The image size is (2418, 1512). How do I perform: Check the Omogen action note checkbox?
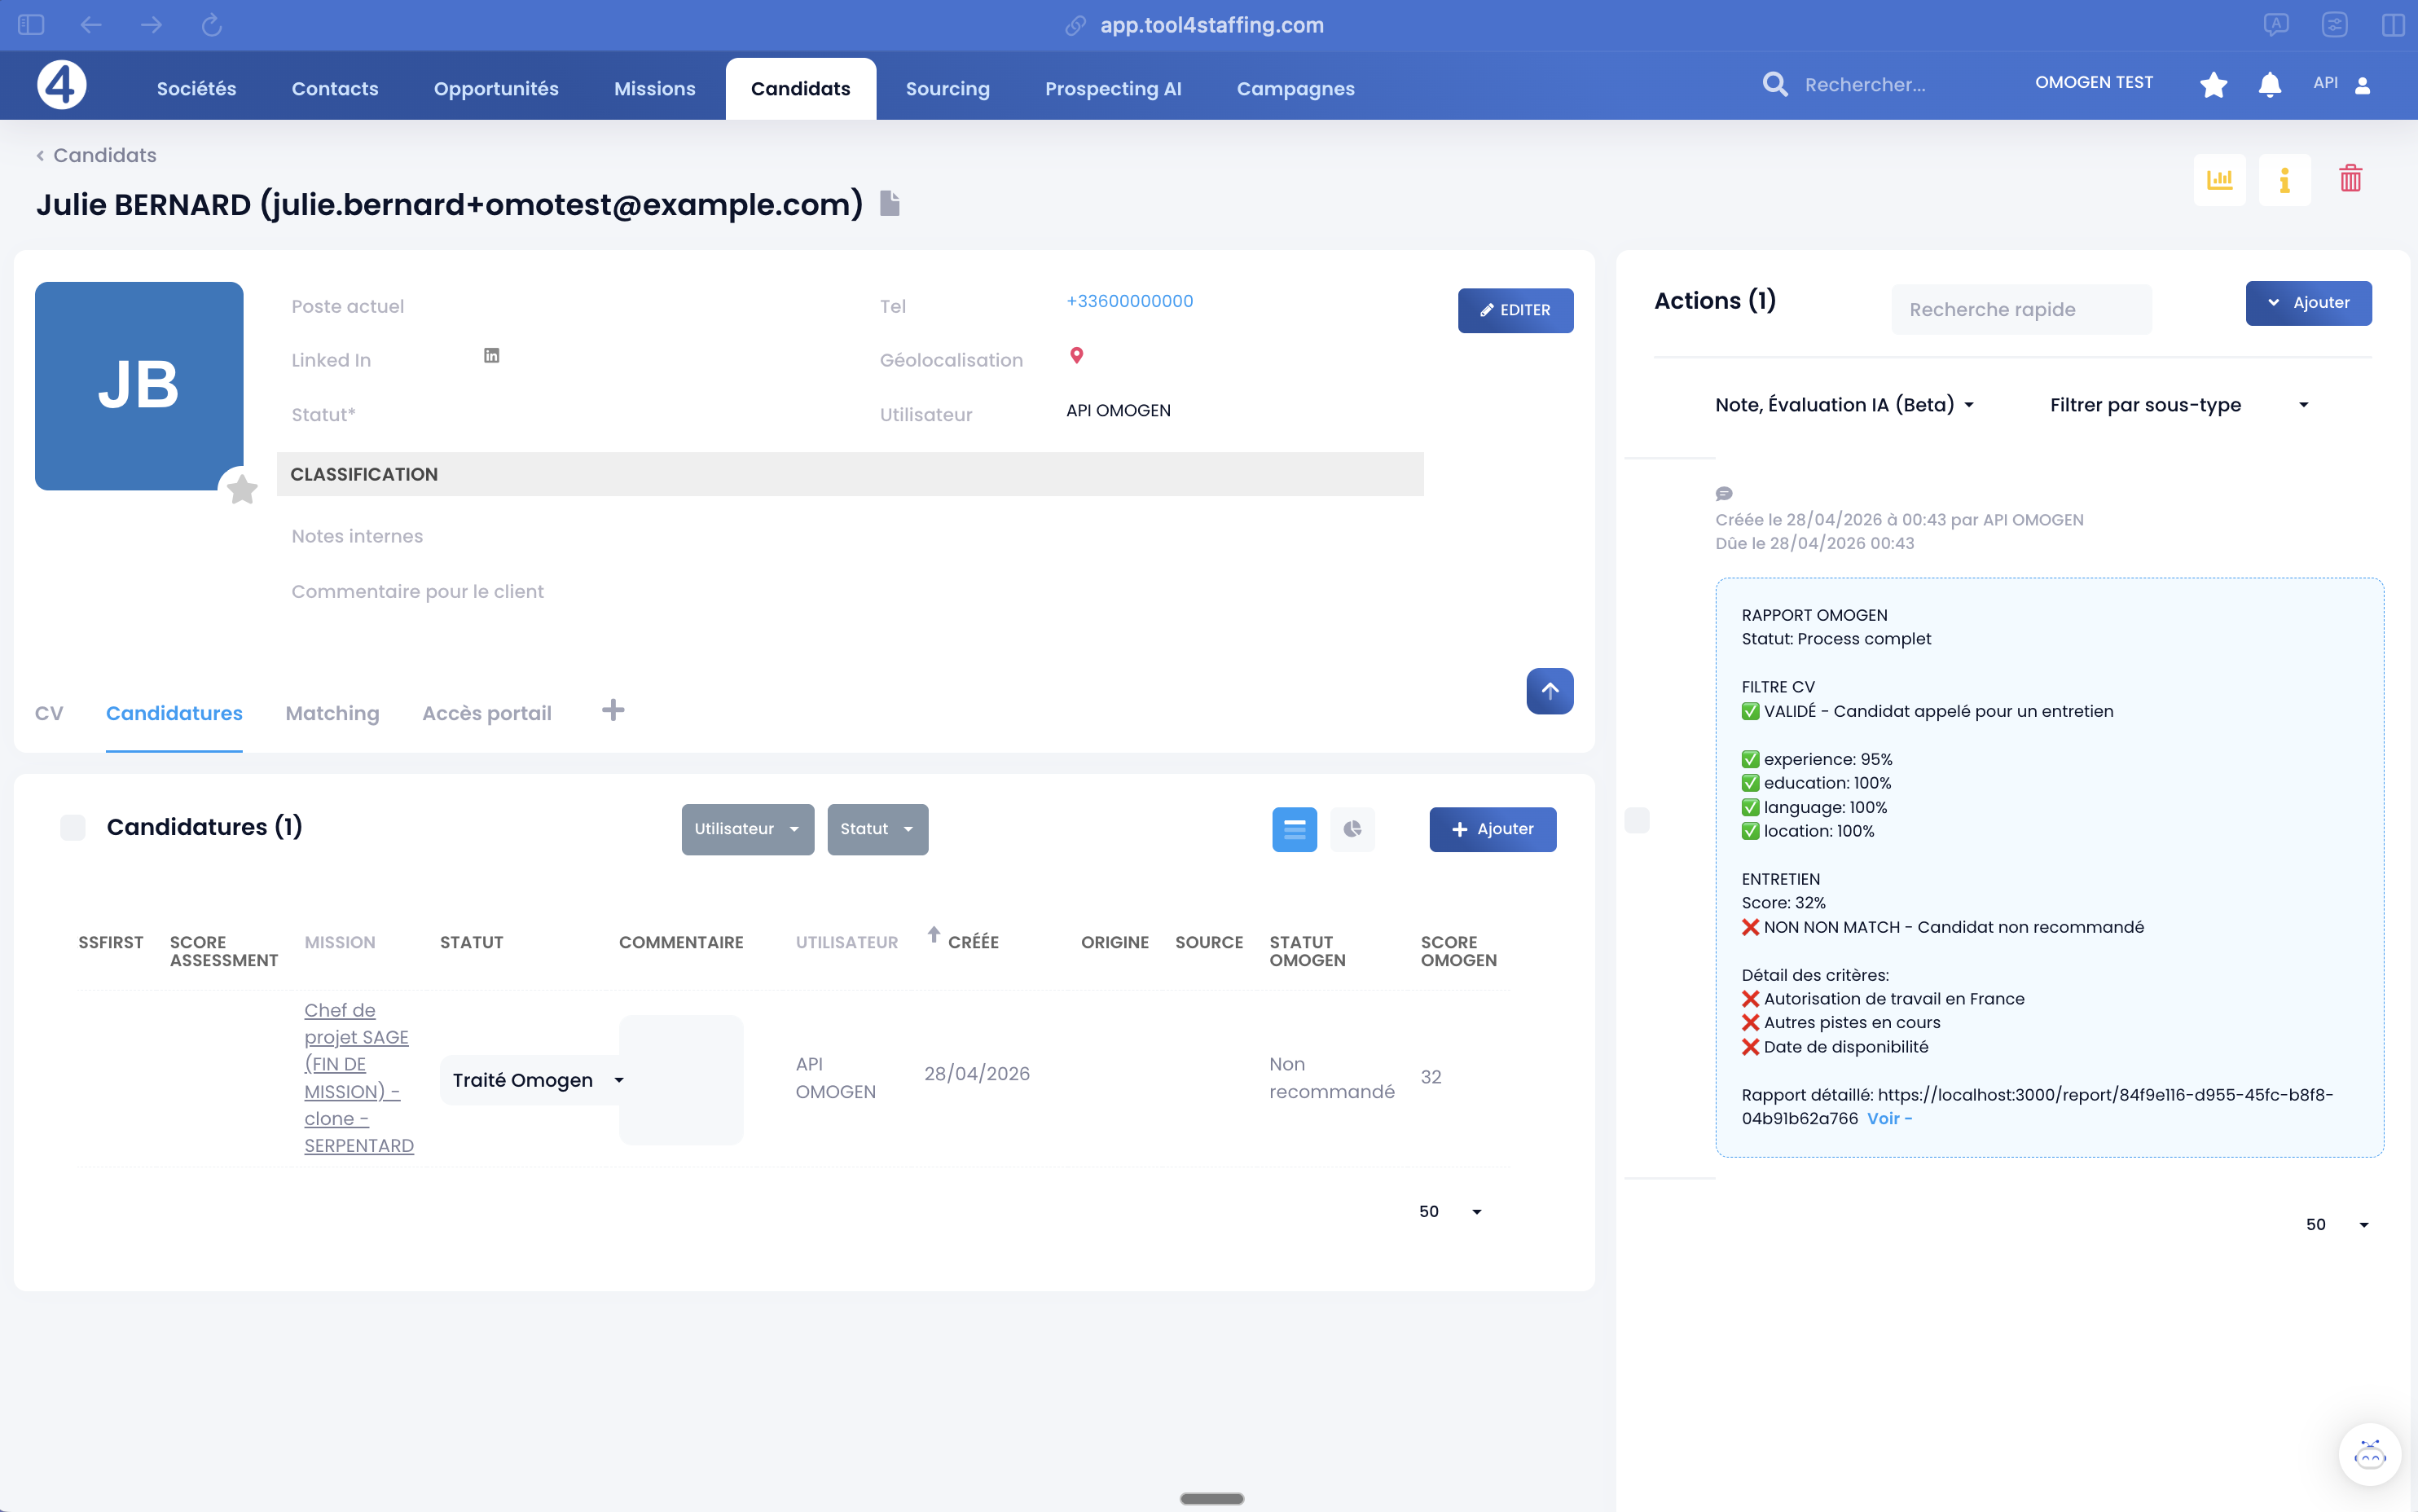tap(1637, 821)
